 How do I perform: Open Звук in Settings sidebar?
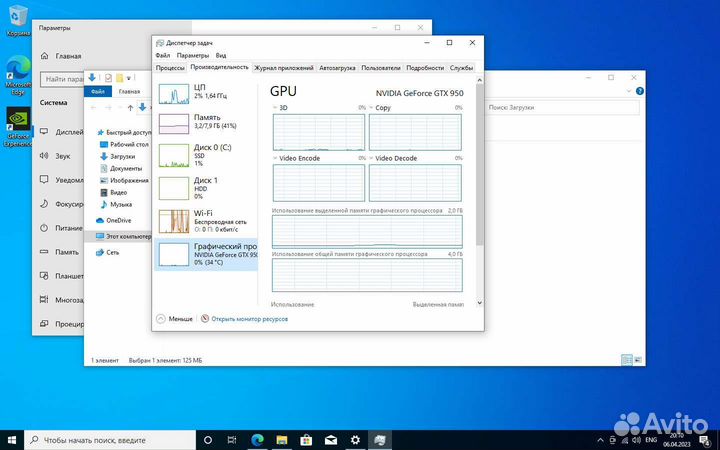point(56,156)
